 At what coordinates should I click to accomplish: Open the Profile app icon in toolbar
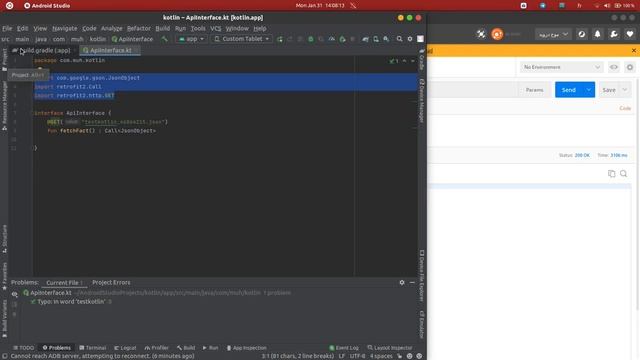click(332, 39)
